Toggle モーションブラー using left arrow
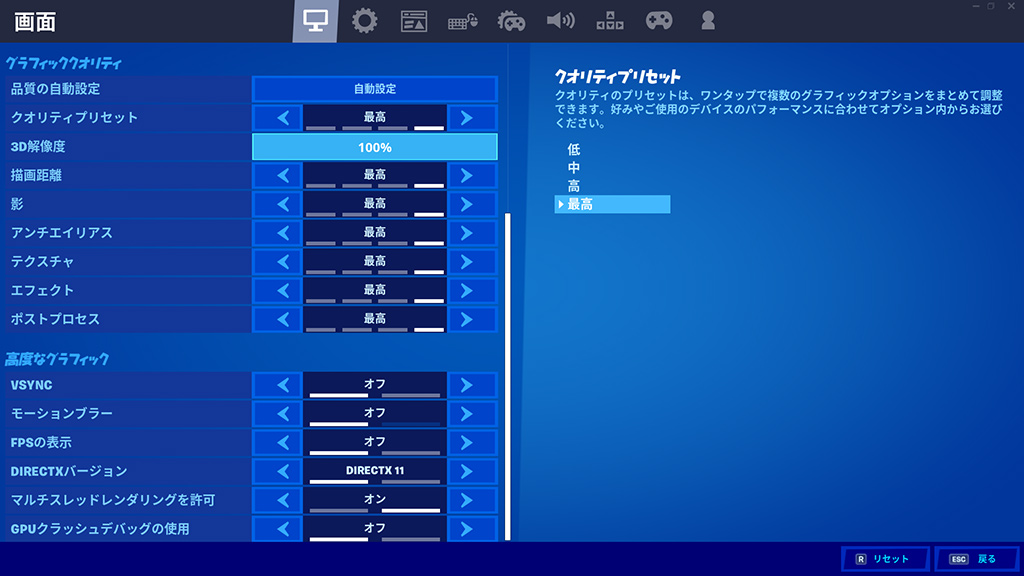The height and width of the screenshot is (576, 1024). [278, 413]
